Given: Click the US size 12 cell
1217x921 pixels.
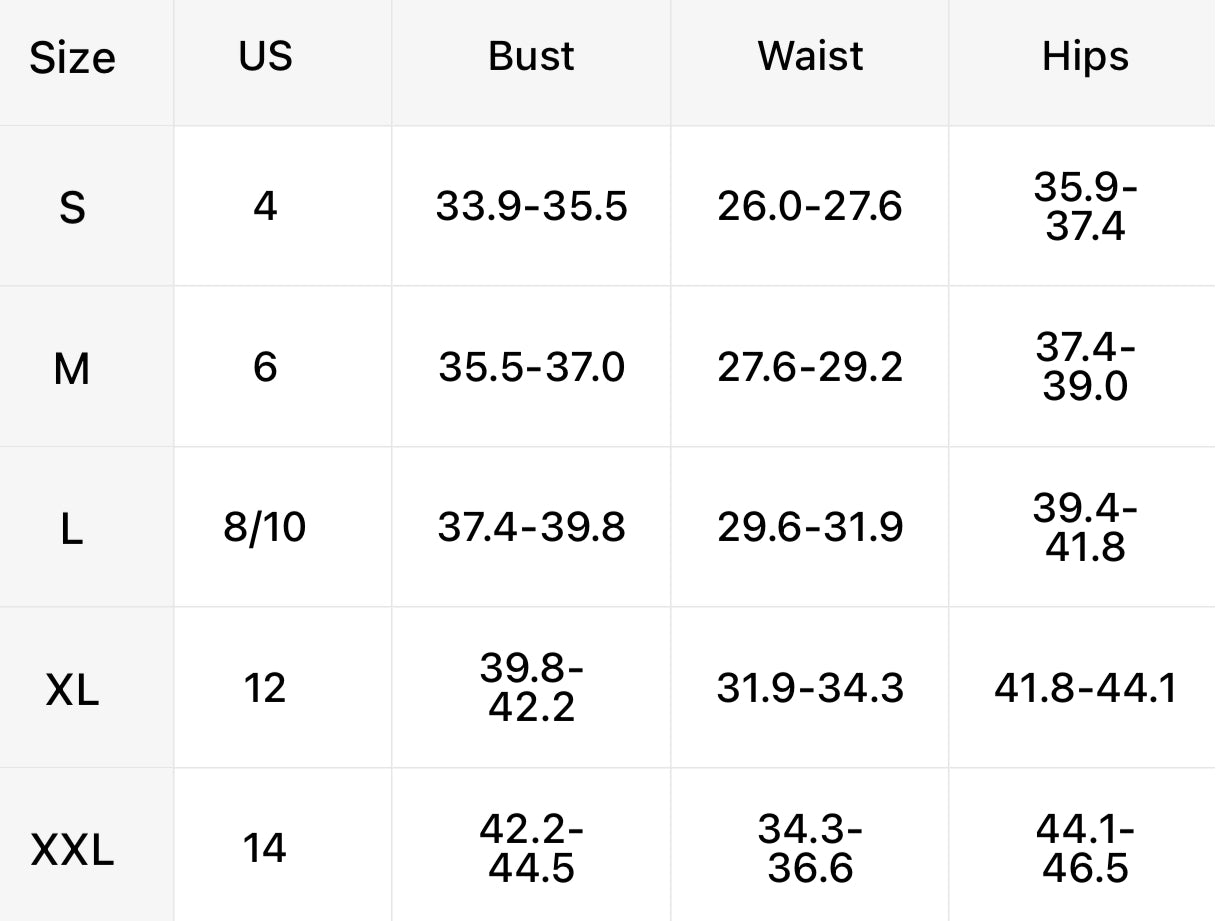Looking at the screenshot, I should (x=265, y=688).
